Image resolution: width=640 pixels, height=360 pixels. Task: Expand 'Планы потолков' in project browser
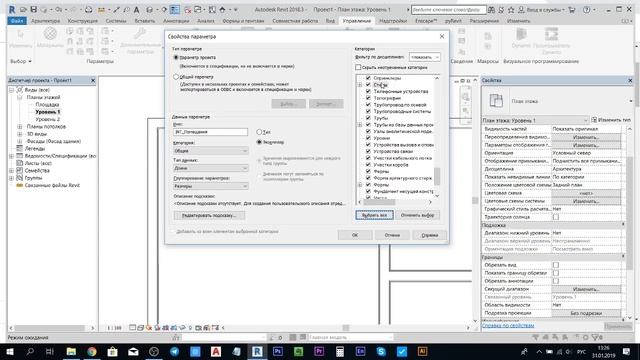pyautogui.click(x=20, y=127)
